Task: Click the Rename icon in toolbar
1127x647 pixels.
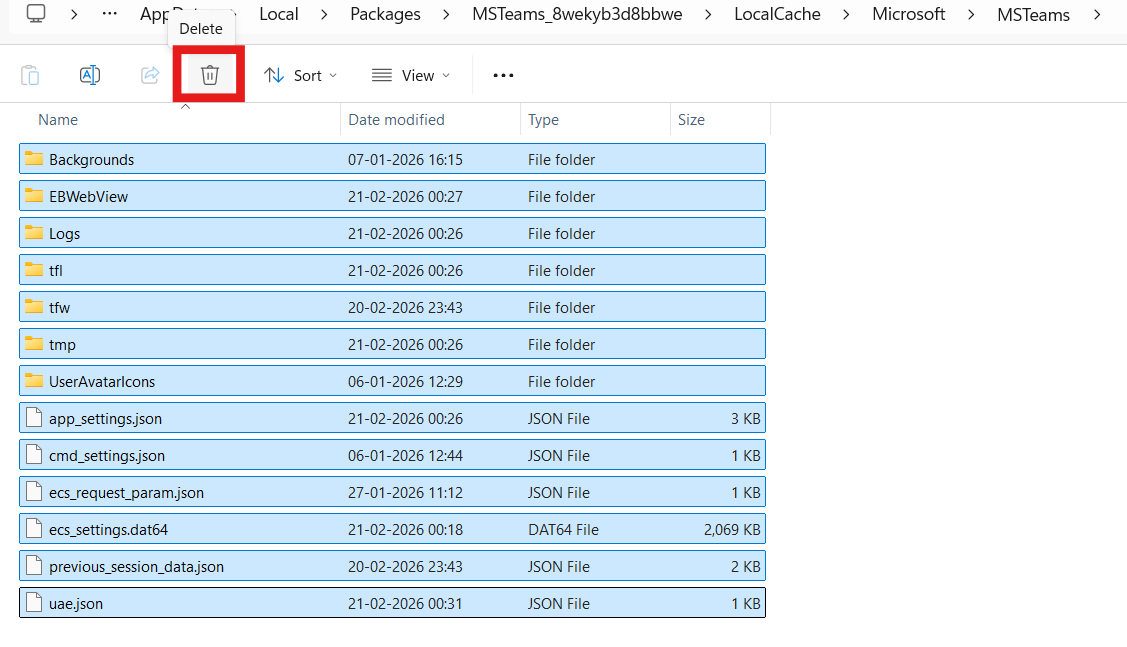Action: 90,75
